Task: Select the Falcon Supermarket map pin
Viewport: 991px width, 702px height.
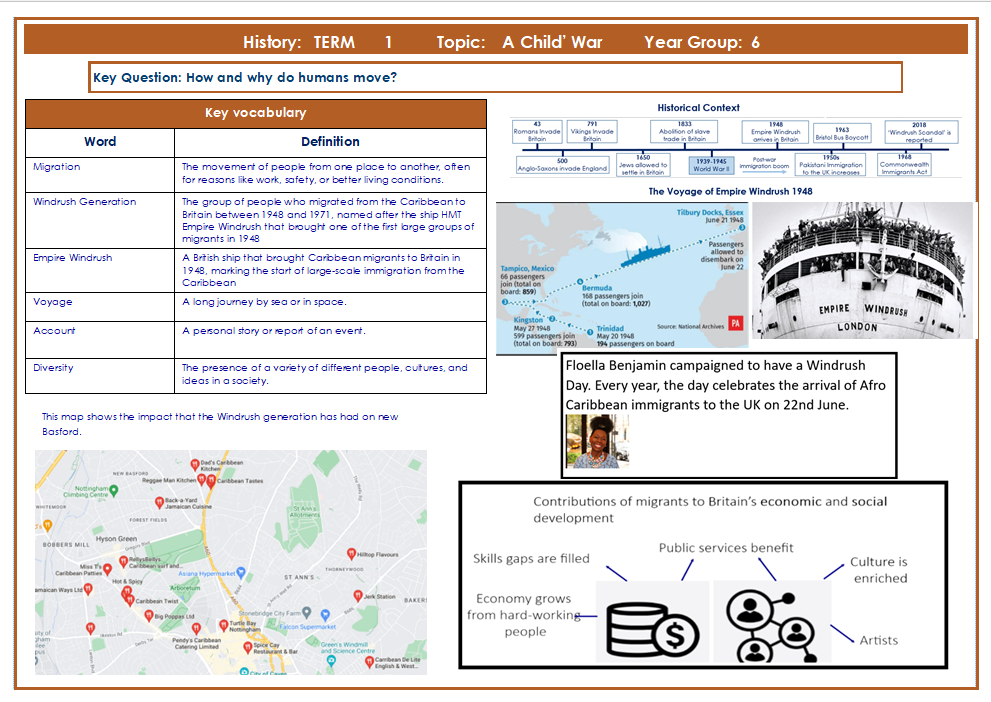Action: (x=325, y=615)
